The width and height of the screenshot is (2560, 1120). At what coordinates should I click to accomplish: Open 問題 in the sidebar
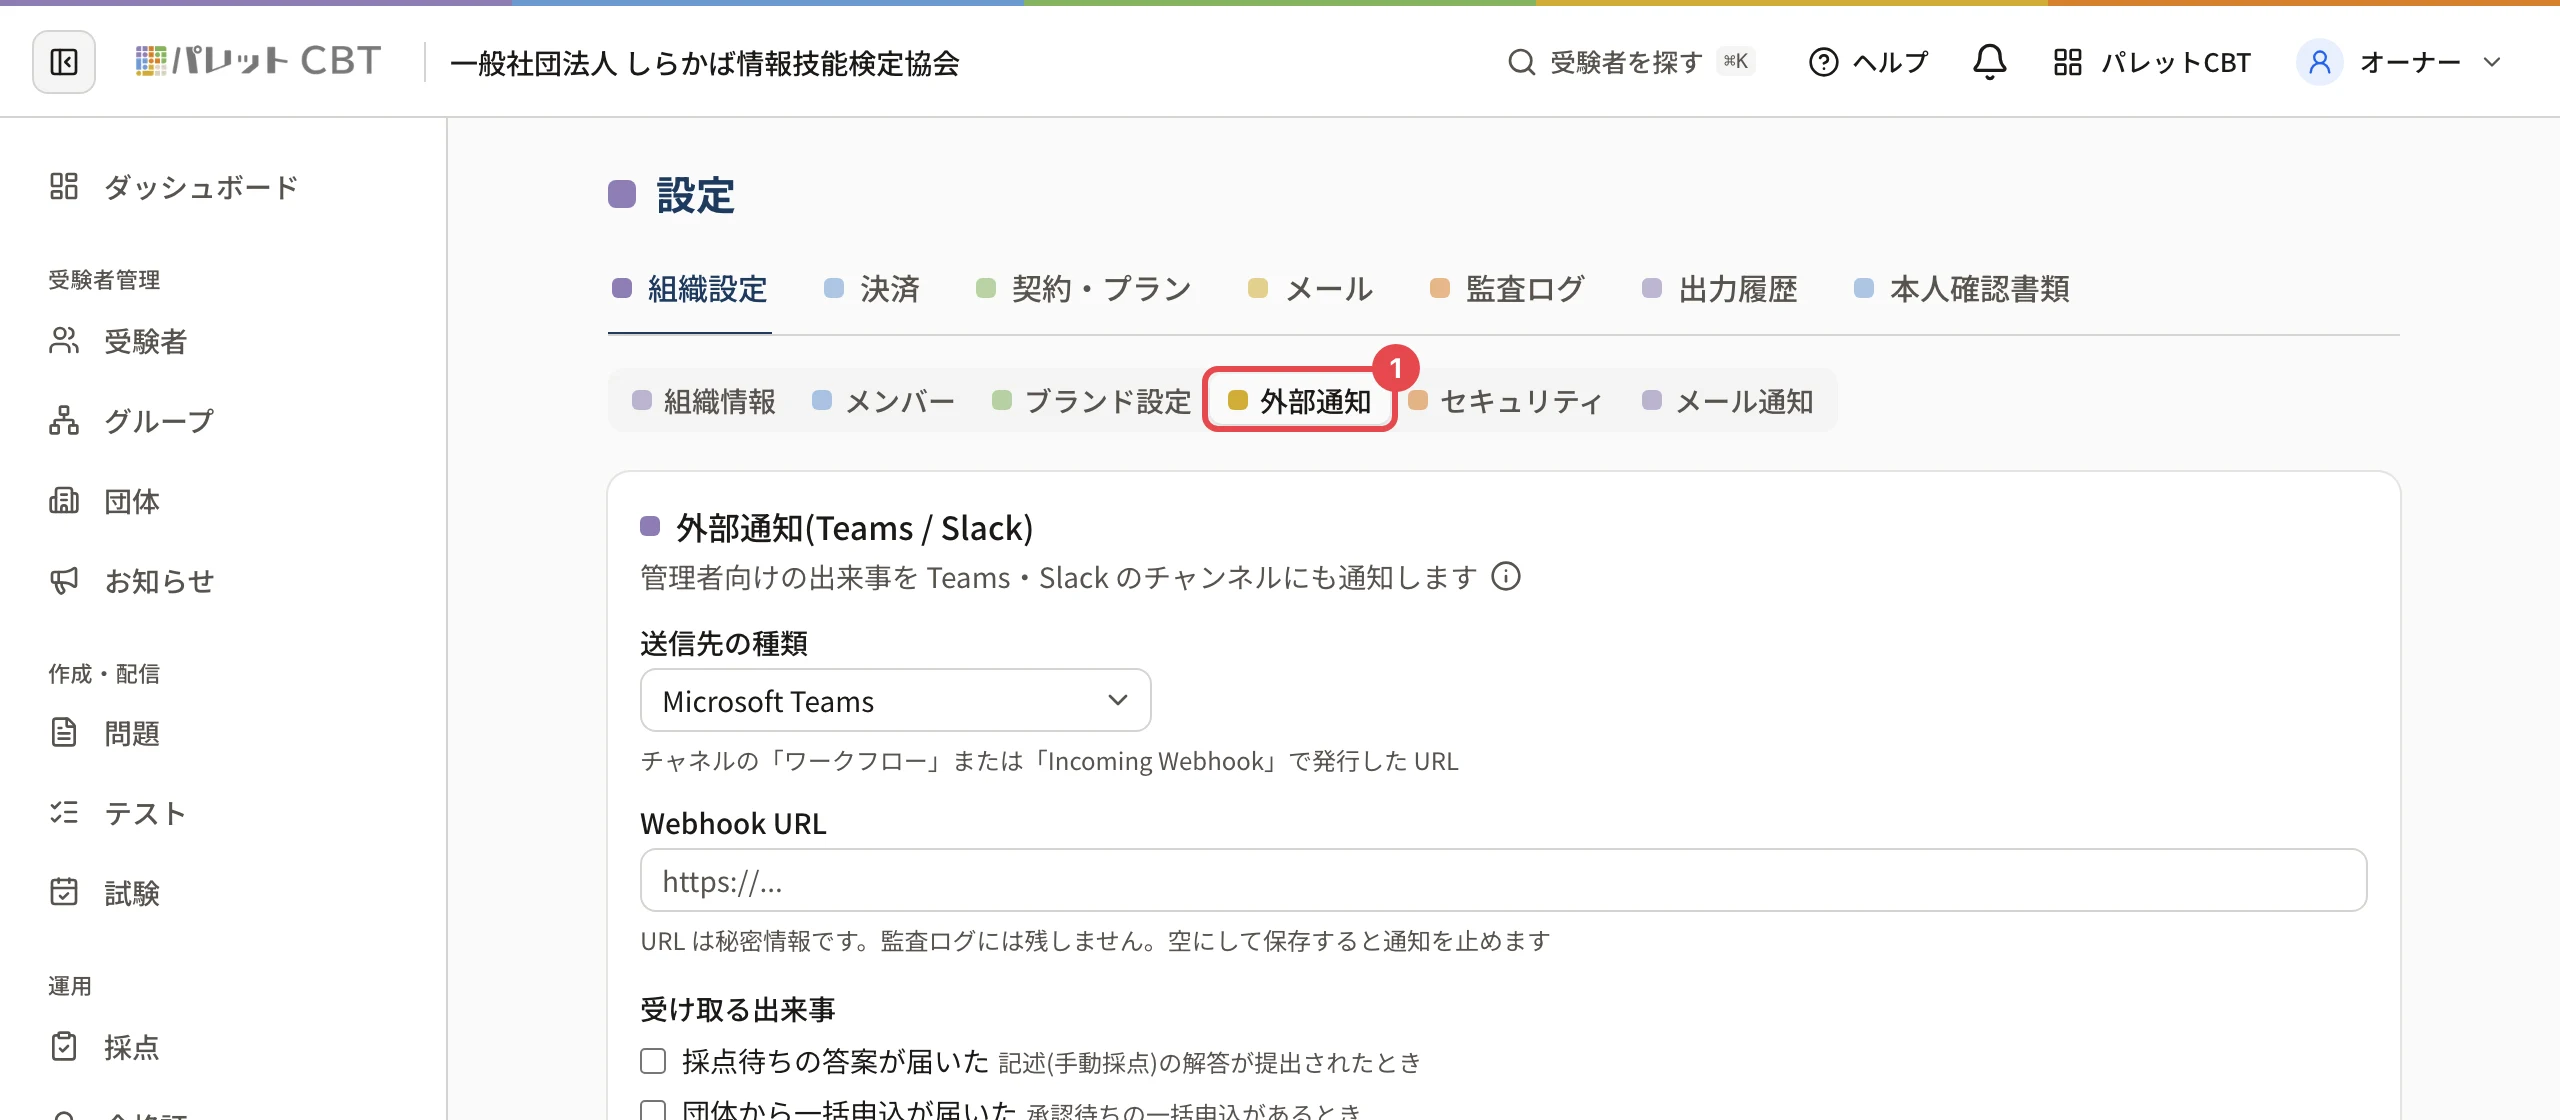104,733
